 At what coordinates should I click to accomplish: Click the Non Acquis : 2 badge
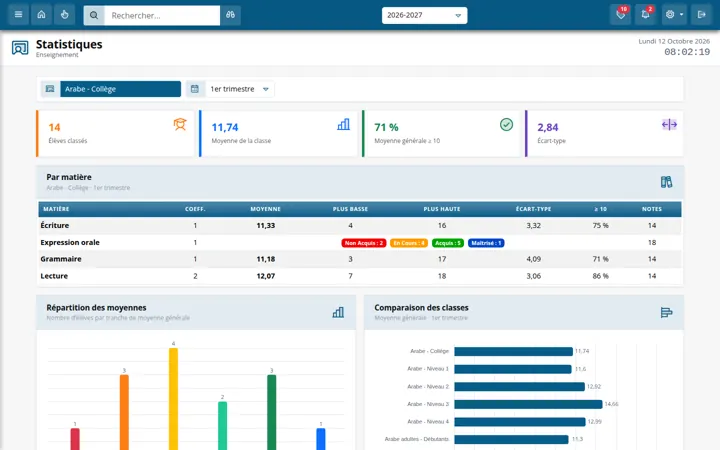click(364, 243)
